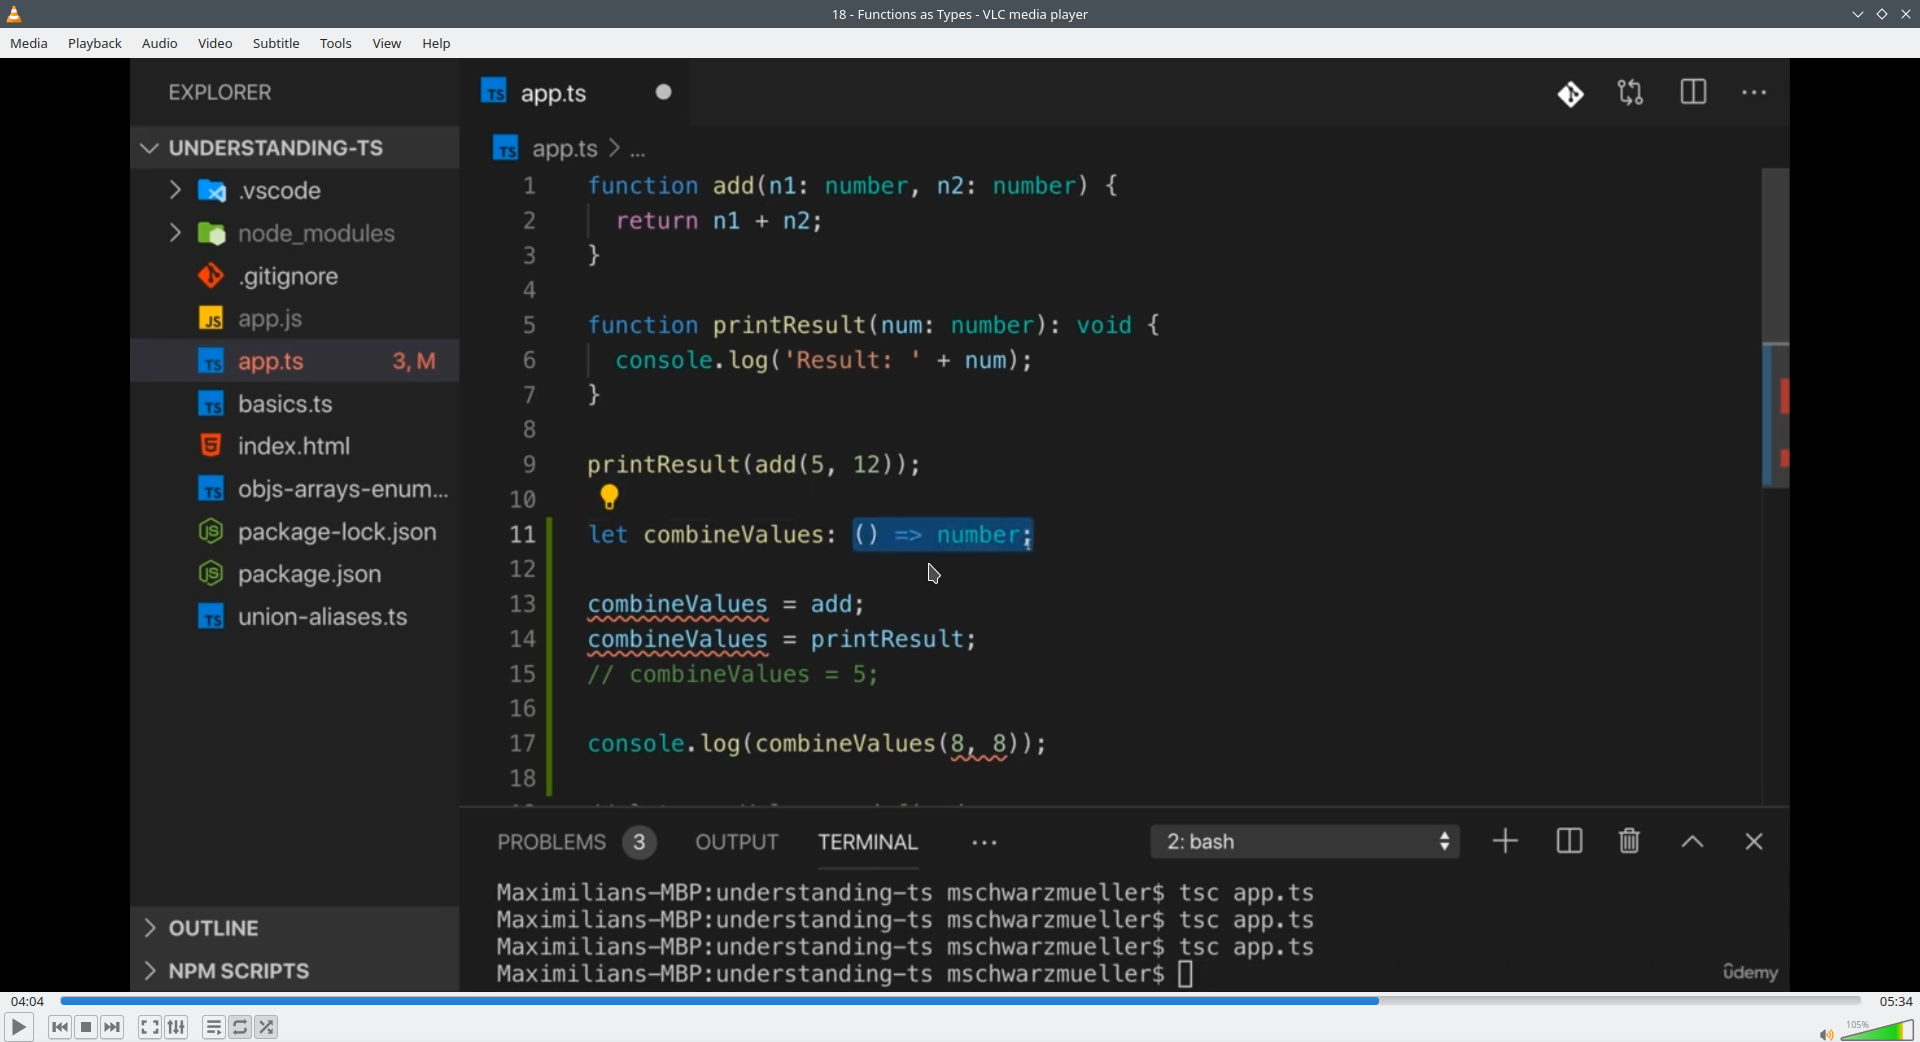Show extended settings dialog
The width and height of the screenshot is (1920, 1042).
click(x=177, y=1027)
